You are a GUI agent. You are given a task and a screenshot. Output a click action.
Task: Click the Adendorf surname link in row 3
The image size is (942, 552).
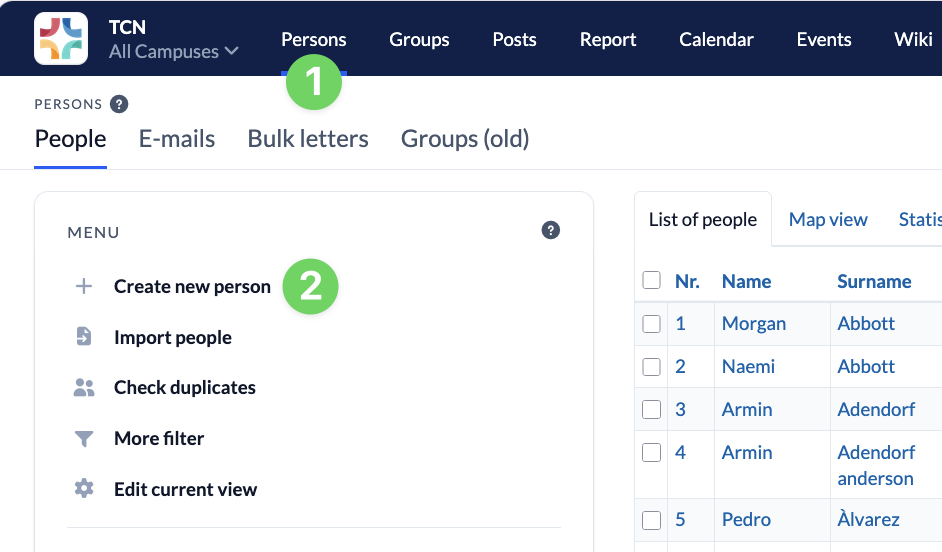point(876,410)
